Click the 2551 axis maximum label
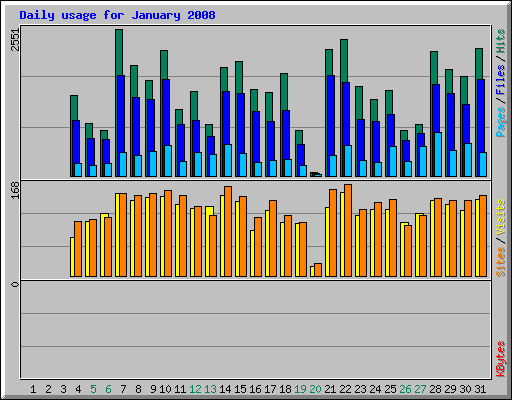This screenshot has height=400, width=512. click(x=15, y=40)
